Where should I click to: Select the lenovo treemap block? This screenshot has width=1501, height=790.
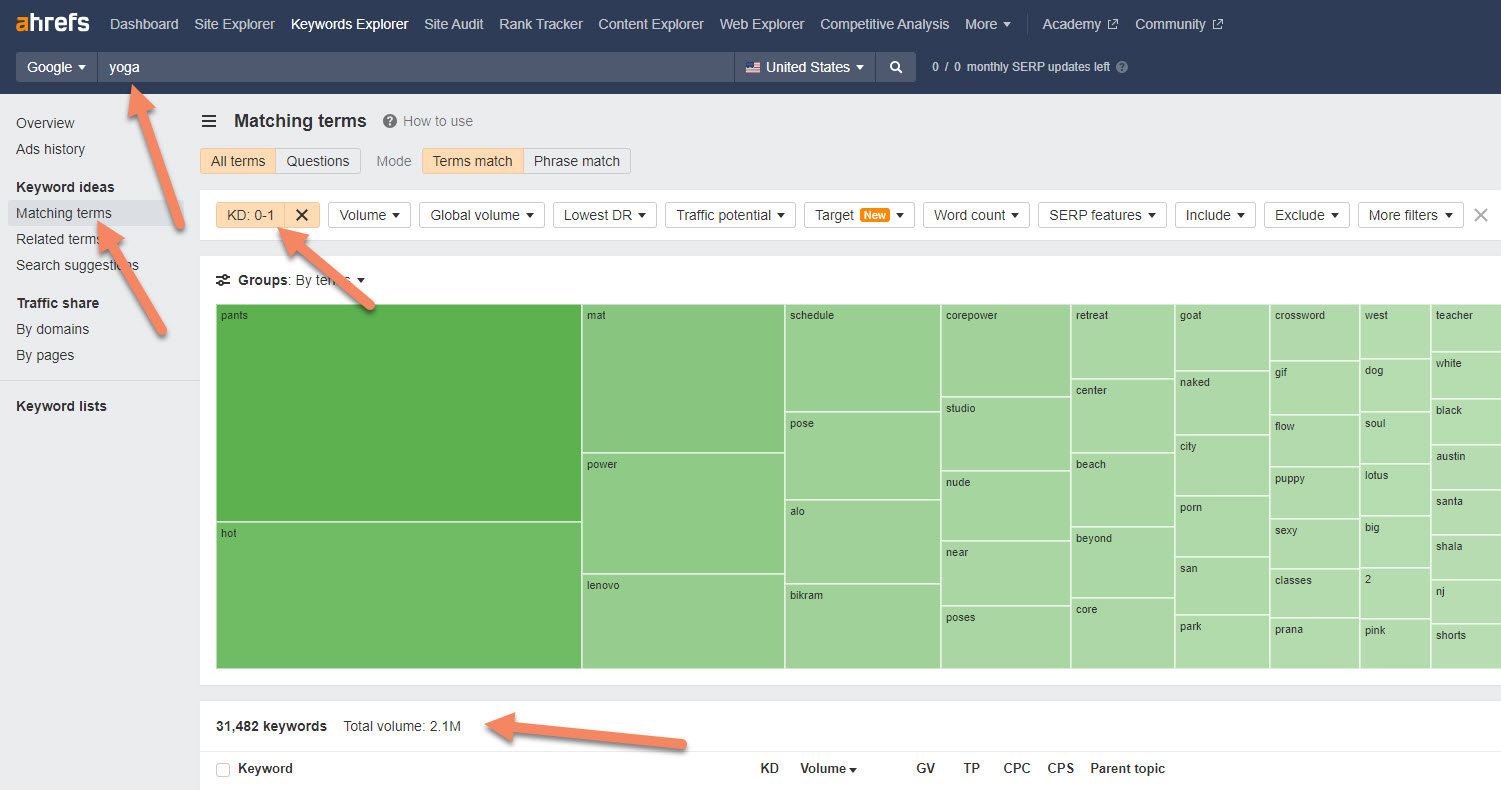(683, 621)
